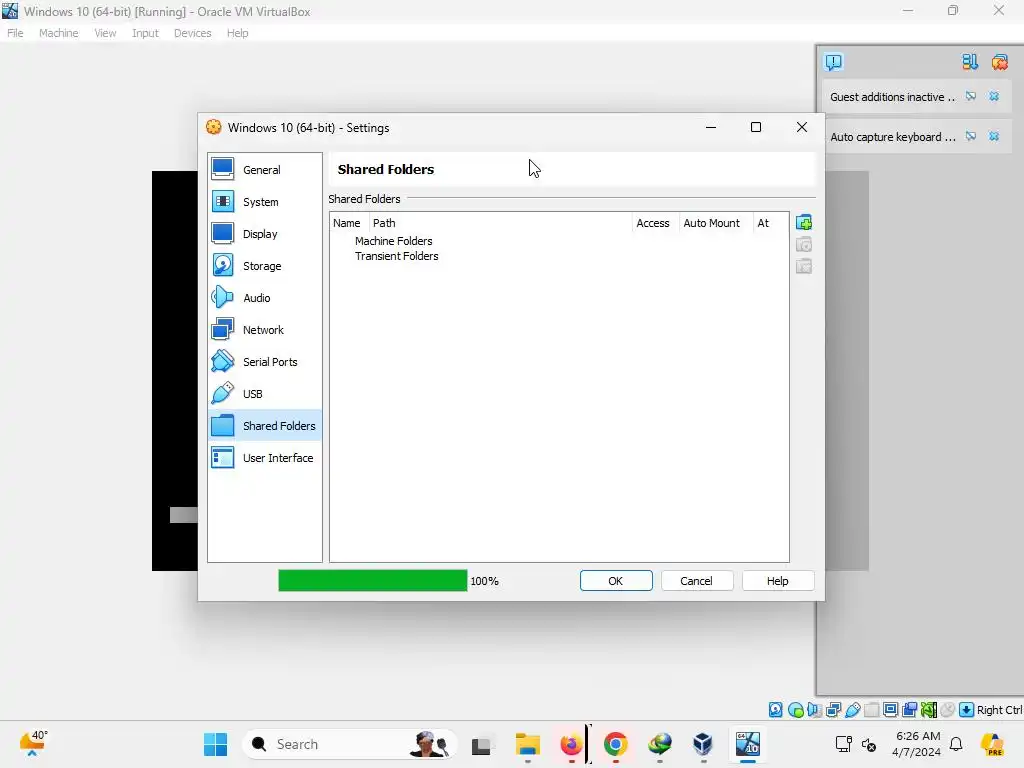Dismiss the Auto capture keyboard notification
The height and width of the screenshot is (768, 1024).
click(x=994, y=136)
